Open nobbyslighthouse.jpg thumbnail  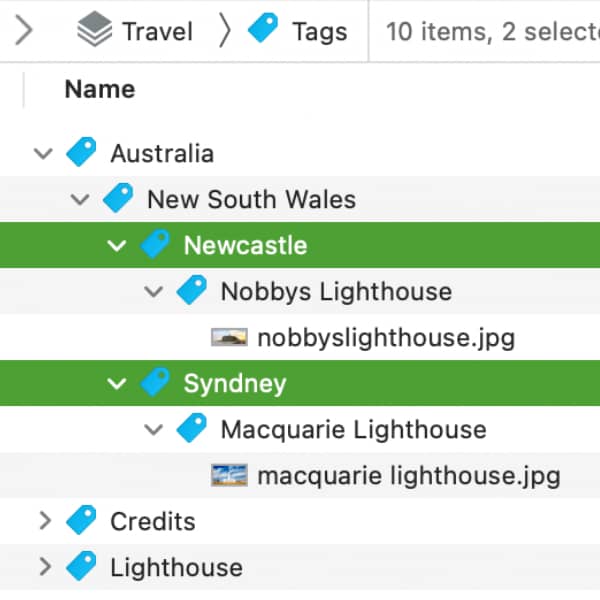point(229,337)
